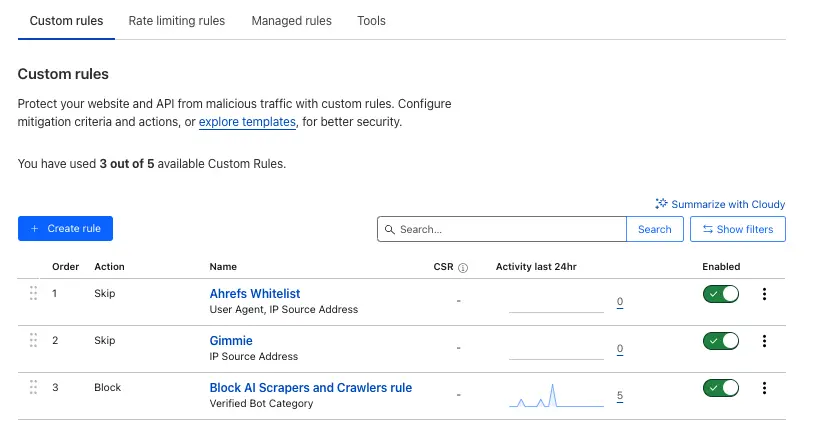Screen dimensions: 814x432
Task: Switch to the Managed rules tab
Action: click(291, 21)
